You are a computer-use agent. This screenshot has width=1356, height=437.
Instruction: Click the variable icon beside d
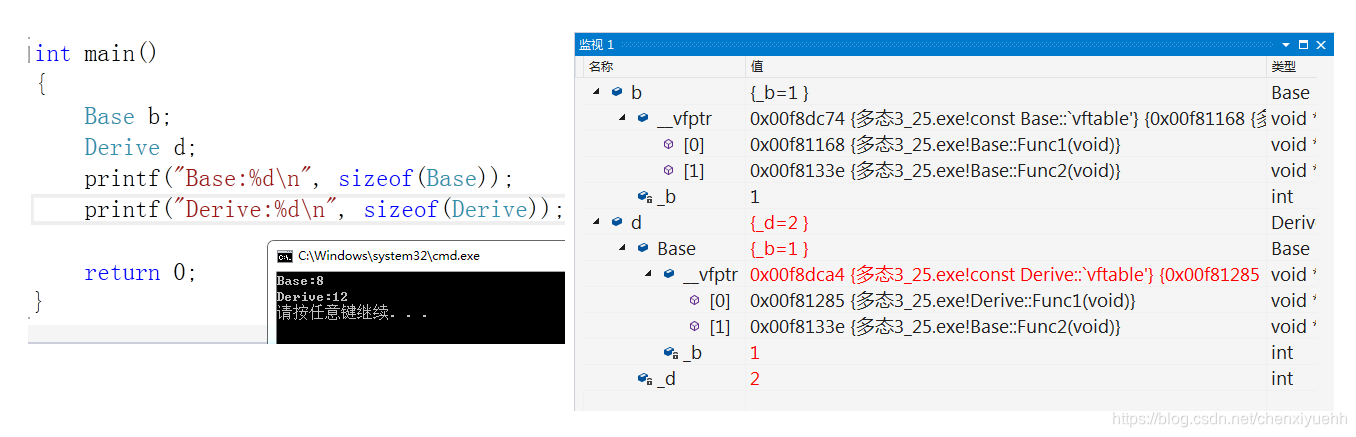pyautogui.click(x=617, y=222)
